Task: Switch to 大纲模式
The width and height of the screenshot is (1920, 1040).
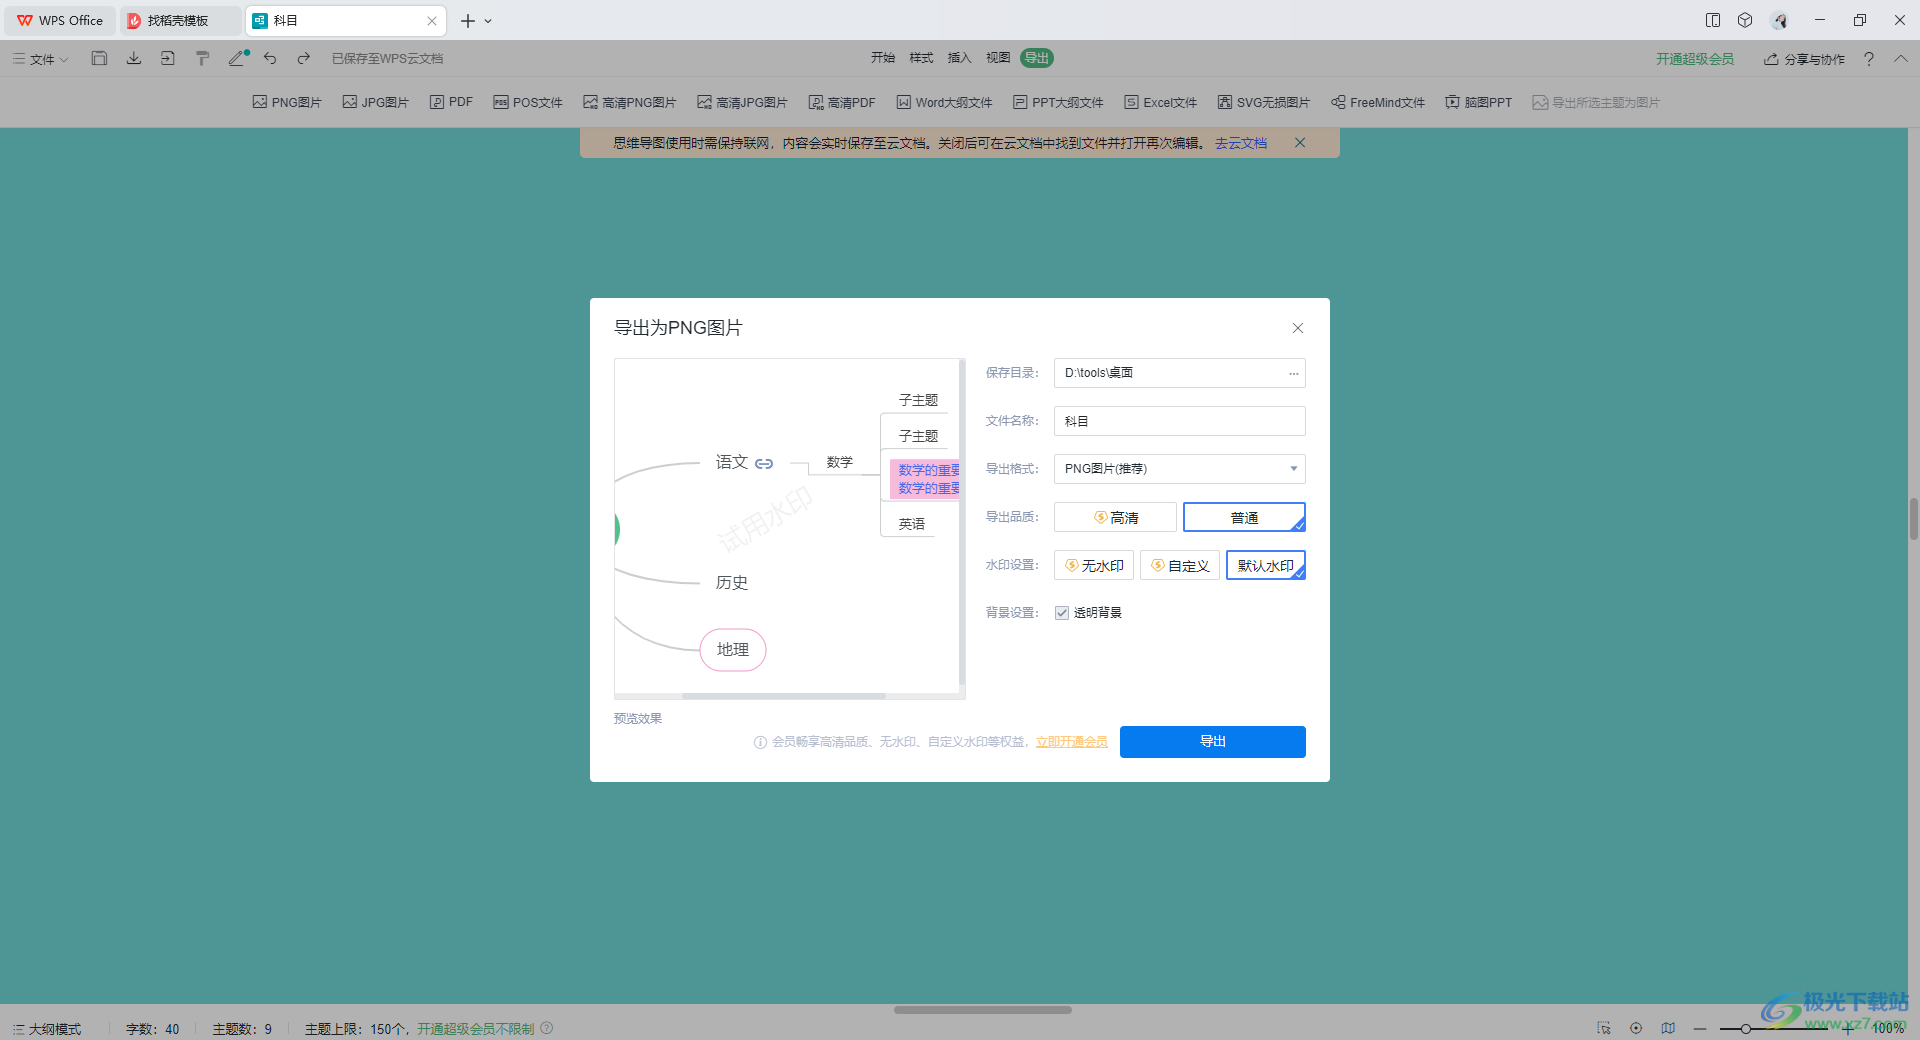Action: tap(47, 1029)
